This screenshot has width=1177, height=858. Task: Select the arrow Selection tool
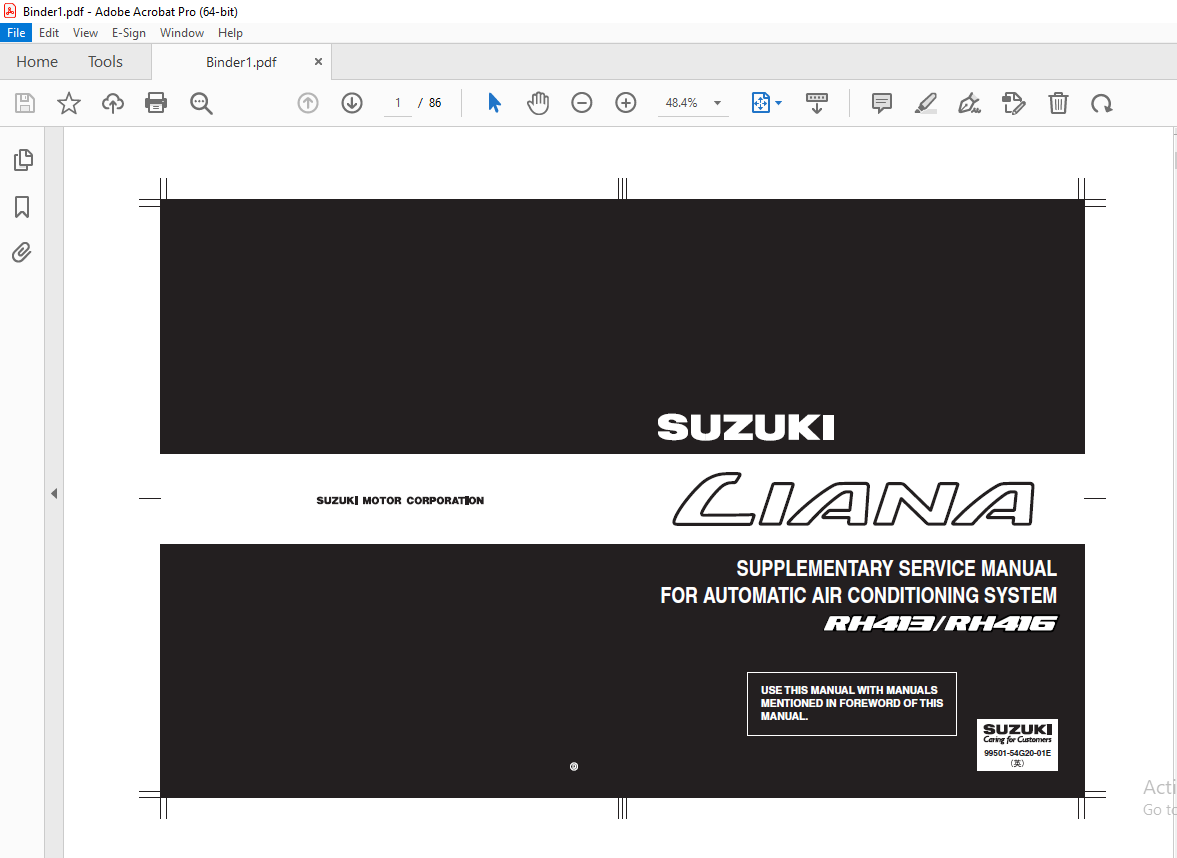tap(494, 103)
